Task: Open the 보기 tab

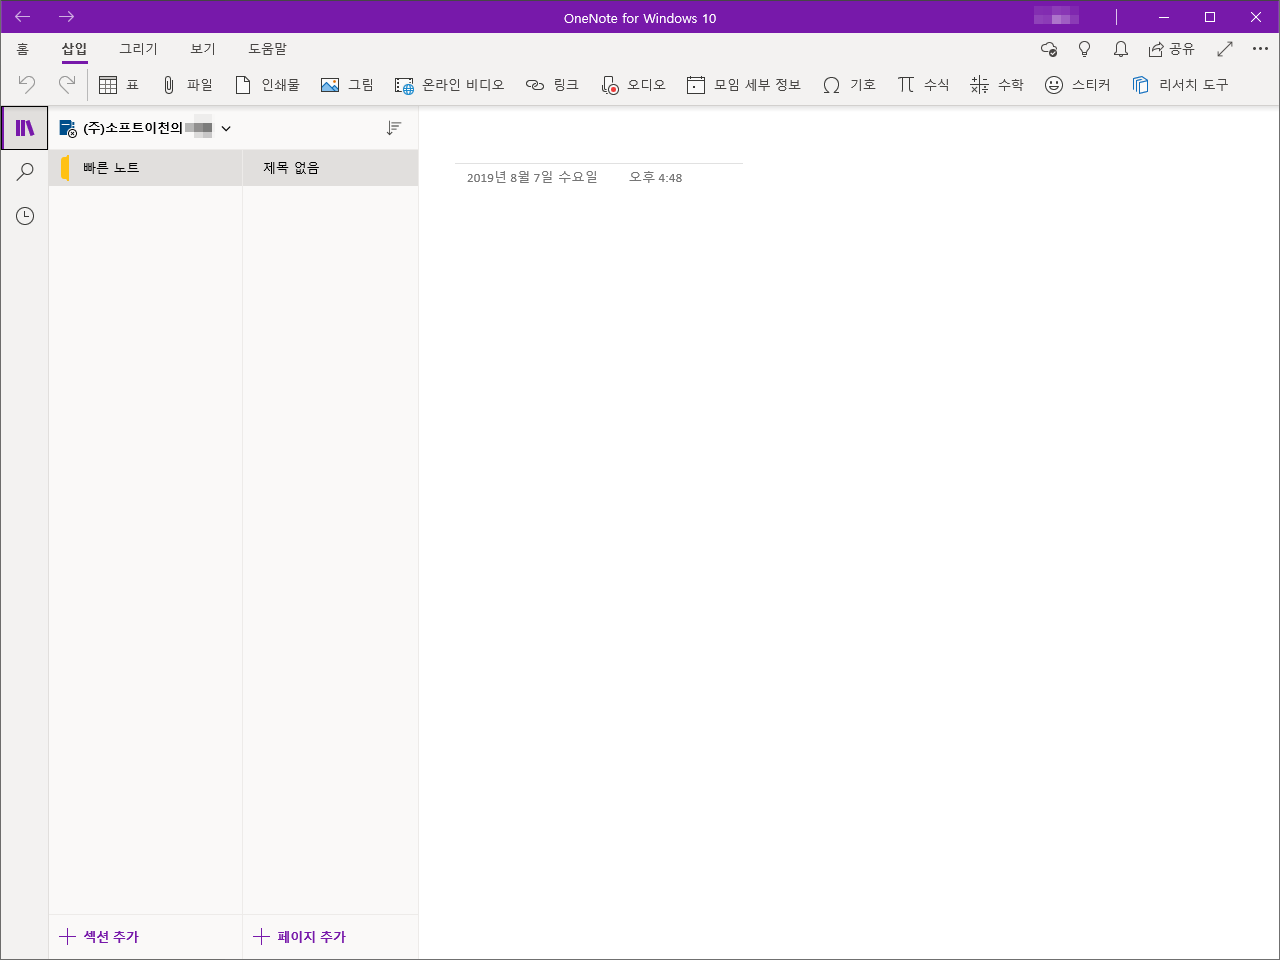Action: pyautogui.click(x=201, y=48)
